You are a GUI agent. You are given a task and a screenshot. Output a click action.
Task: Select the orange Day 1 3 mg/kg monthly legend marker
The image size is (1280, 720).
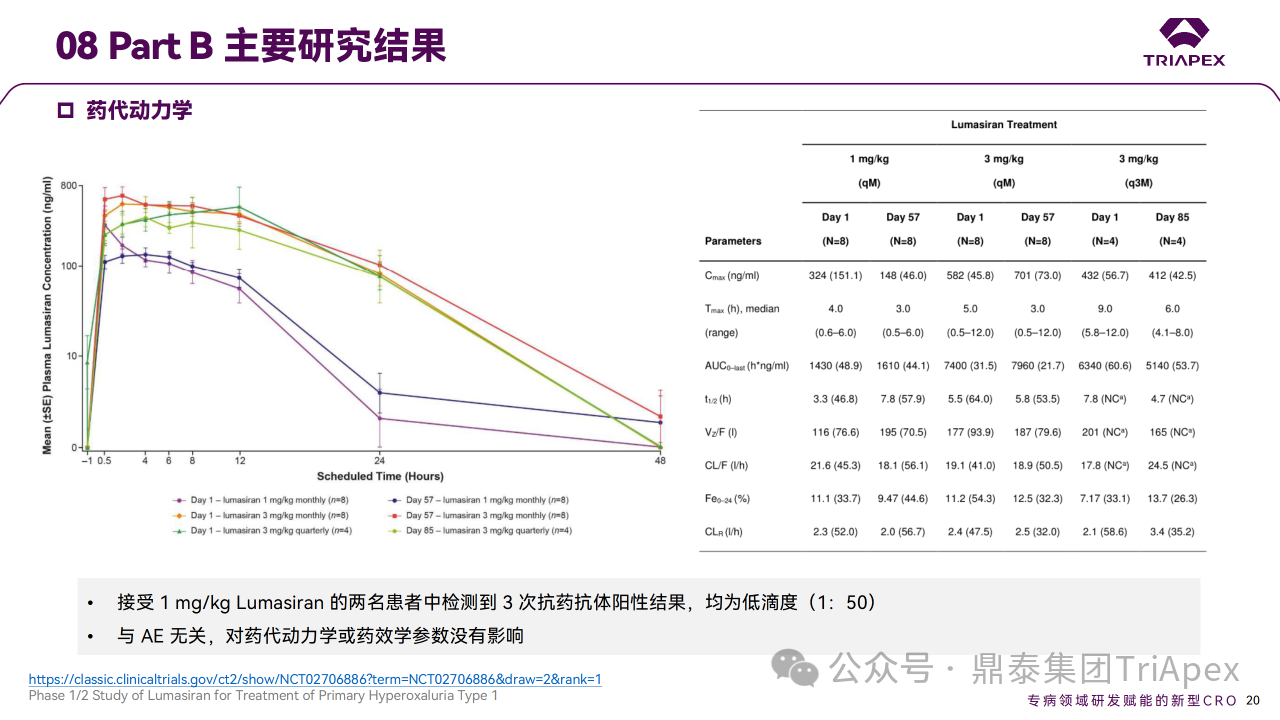179,515
